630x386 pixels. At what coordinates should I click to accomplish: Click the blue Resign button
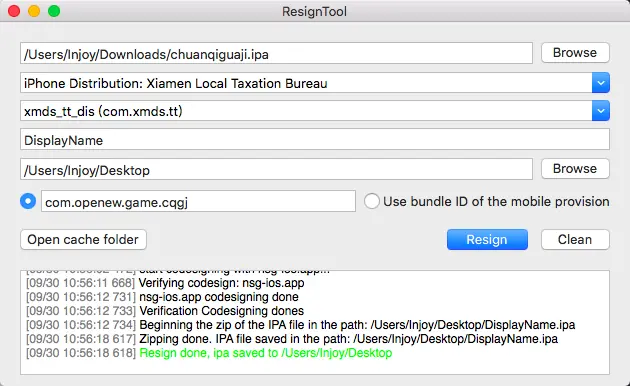coord(487,239)
